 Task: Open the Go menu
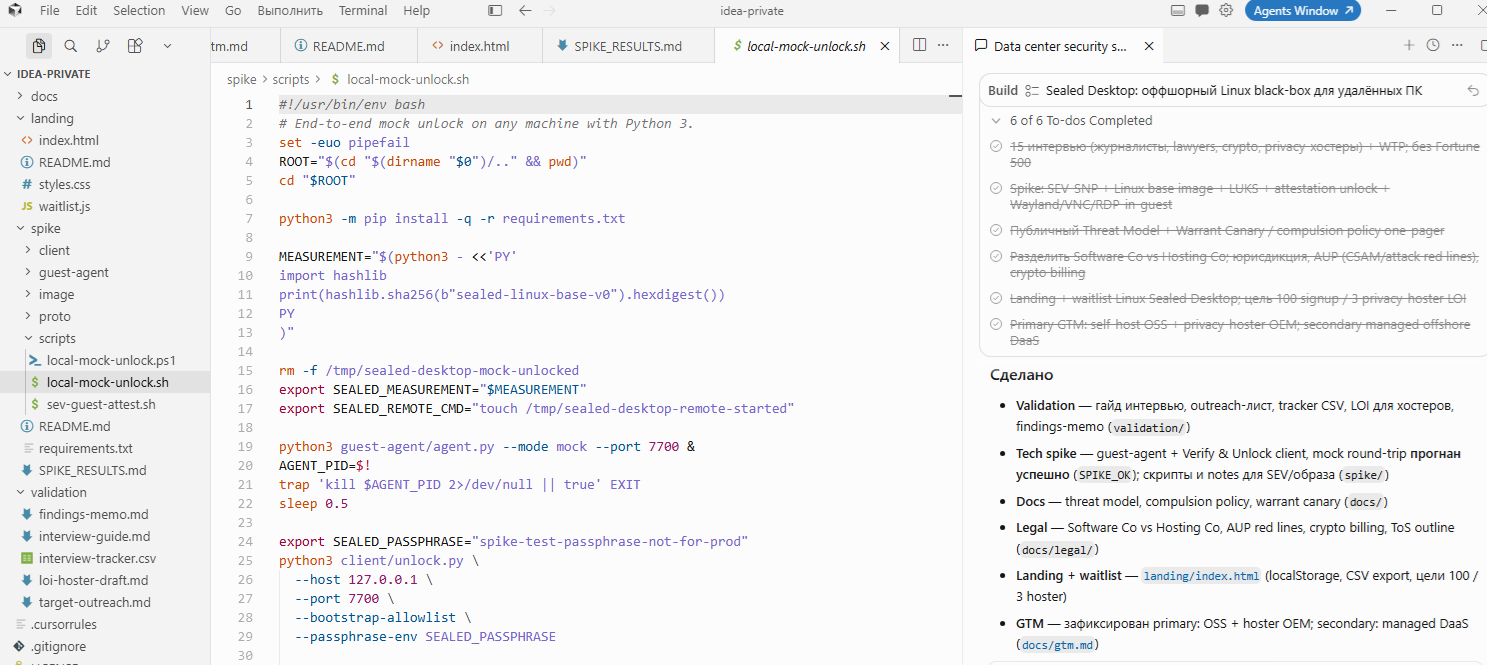[233, 11]
